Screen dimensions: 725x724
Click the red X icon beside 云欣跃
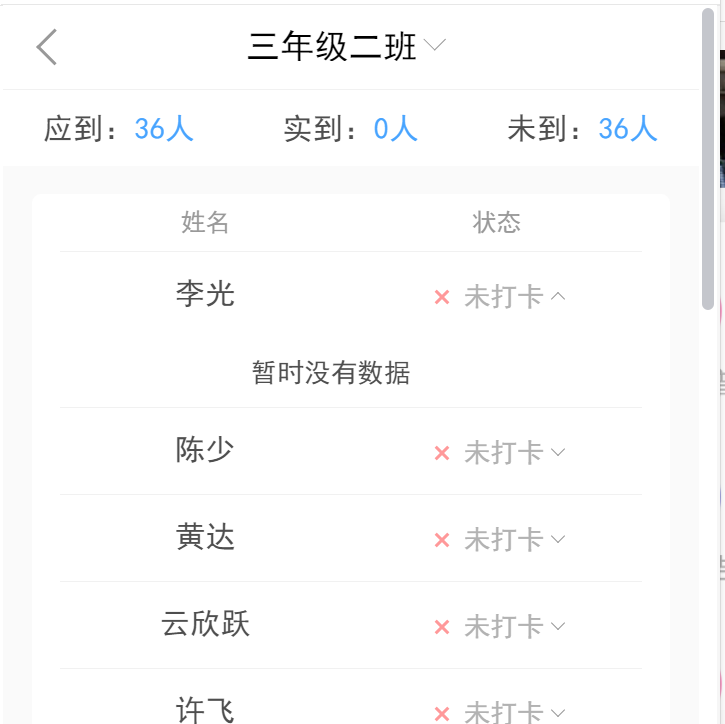pyautogui.click(x=442, y=627)
